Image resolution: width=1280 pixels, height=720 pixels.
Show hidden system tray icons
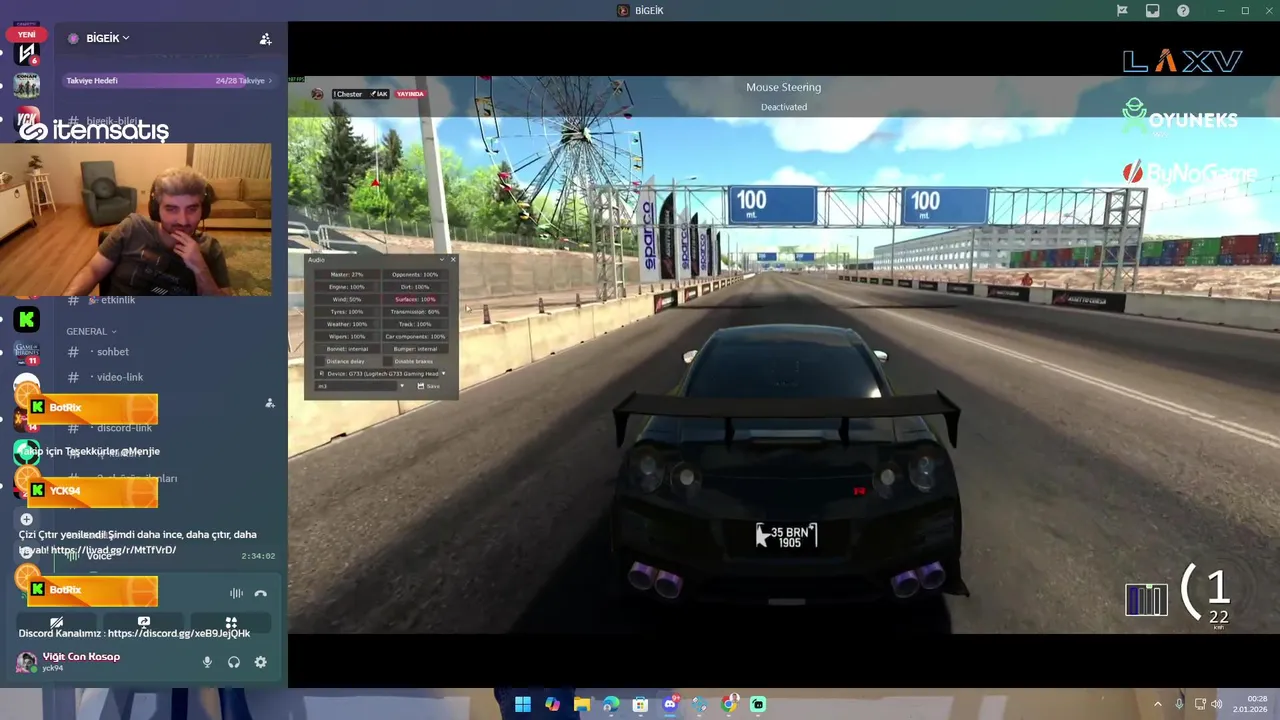coord(1158,704)
